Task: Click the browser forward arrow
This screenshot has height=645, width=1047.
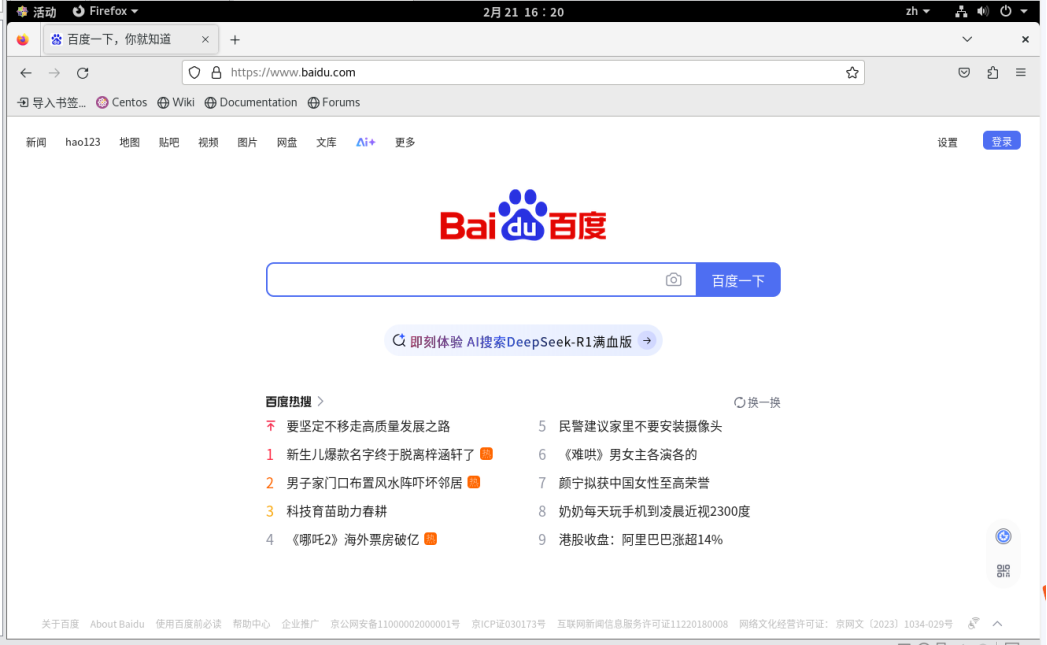Action: (54, 73)
